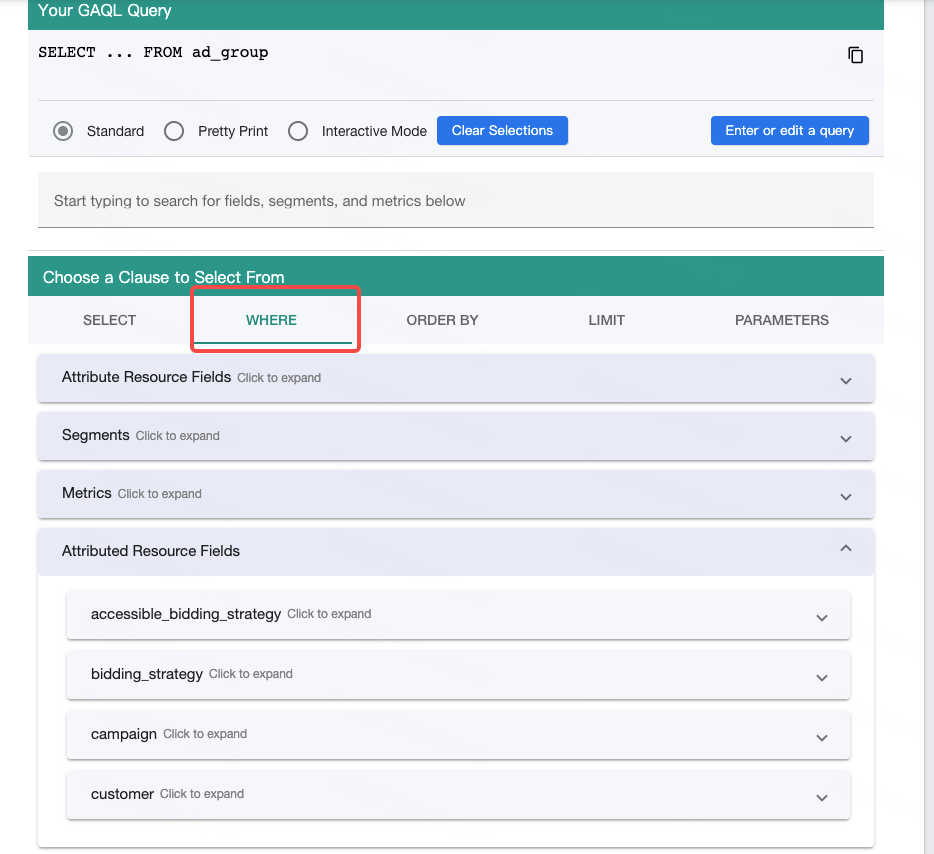Viewport: 934px width, 854px height.
Task: Expand Attribute Resource Fields chevron
Action: coord(846,381)
